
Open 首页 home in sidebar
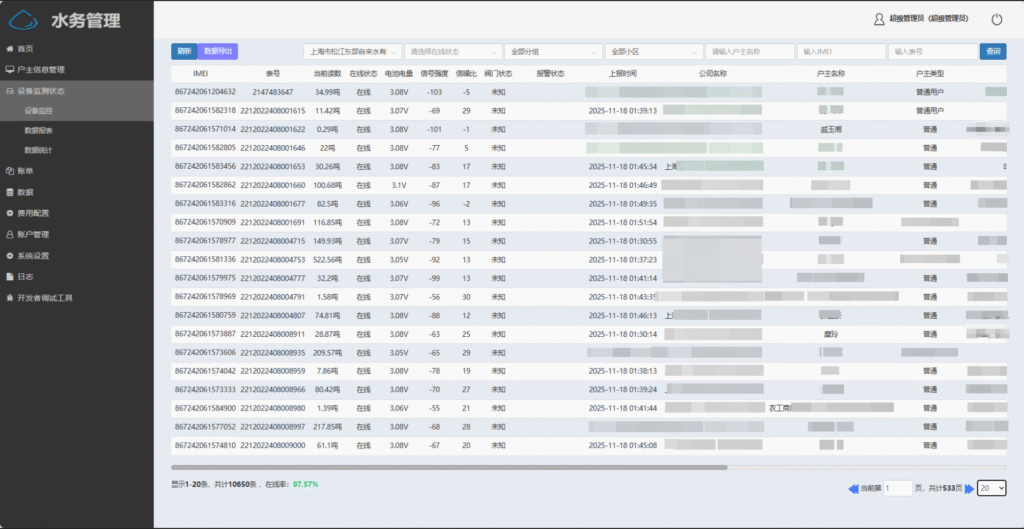pos(25,48)
